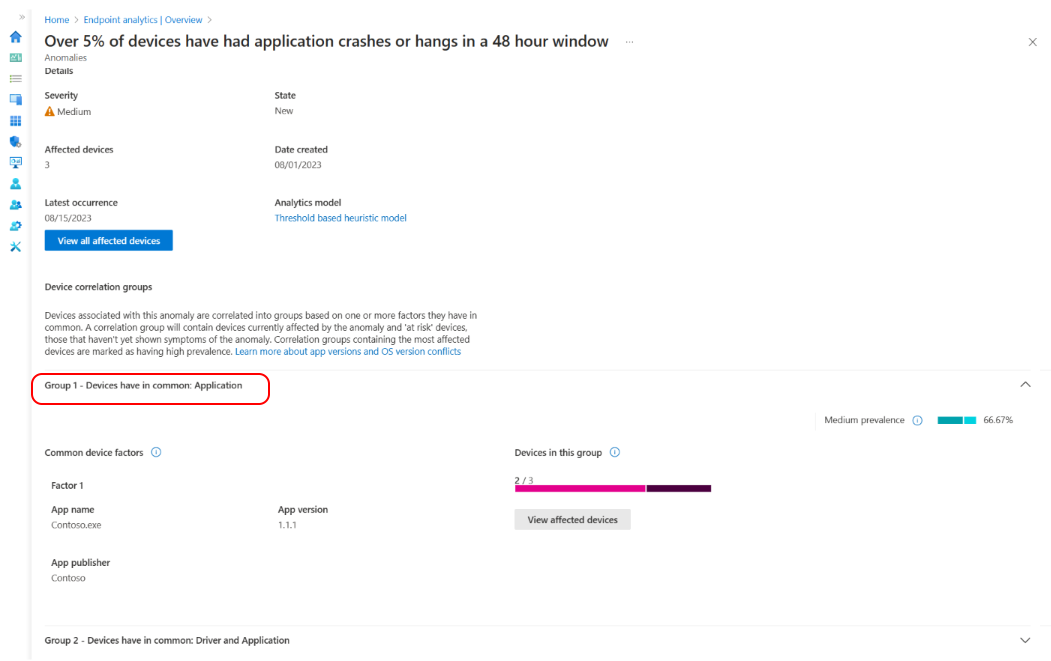Open the Home icon in sidebar
Image resolution: width=1051 pixels, height=661 pixels.
click(15, 37)
